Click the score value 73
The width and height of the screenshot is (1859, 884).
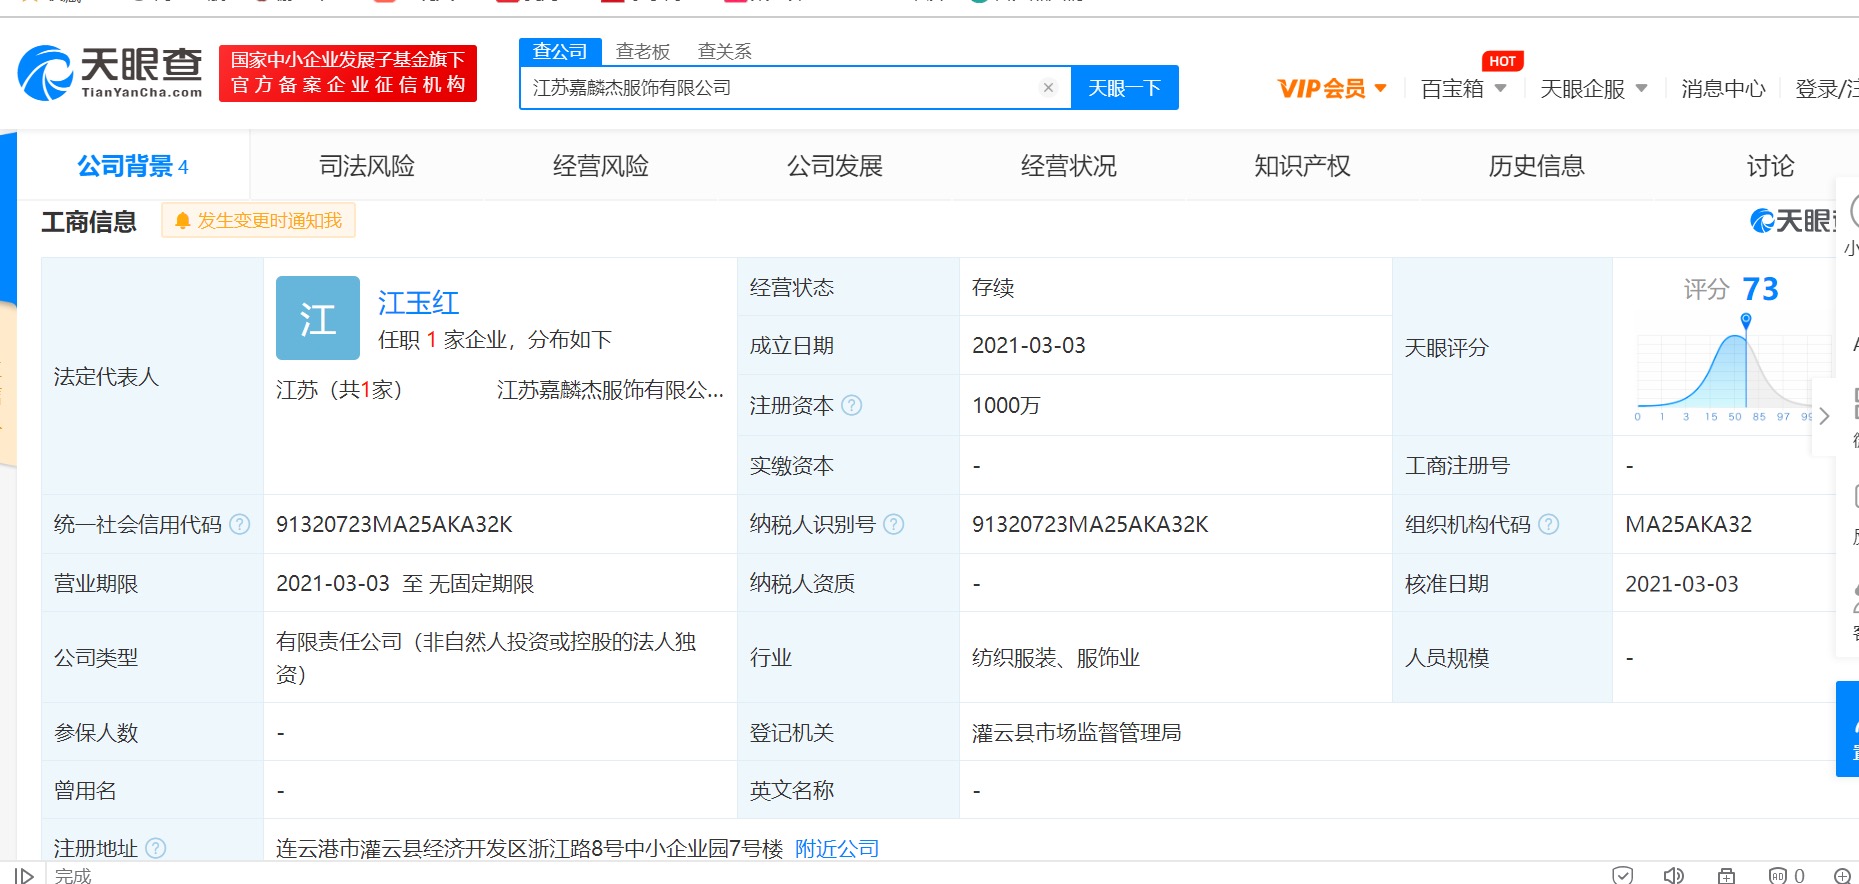click(x=1760, y=289)
